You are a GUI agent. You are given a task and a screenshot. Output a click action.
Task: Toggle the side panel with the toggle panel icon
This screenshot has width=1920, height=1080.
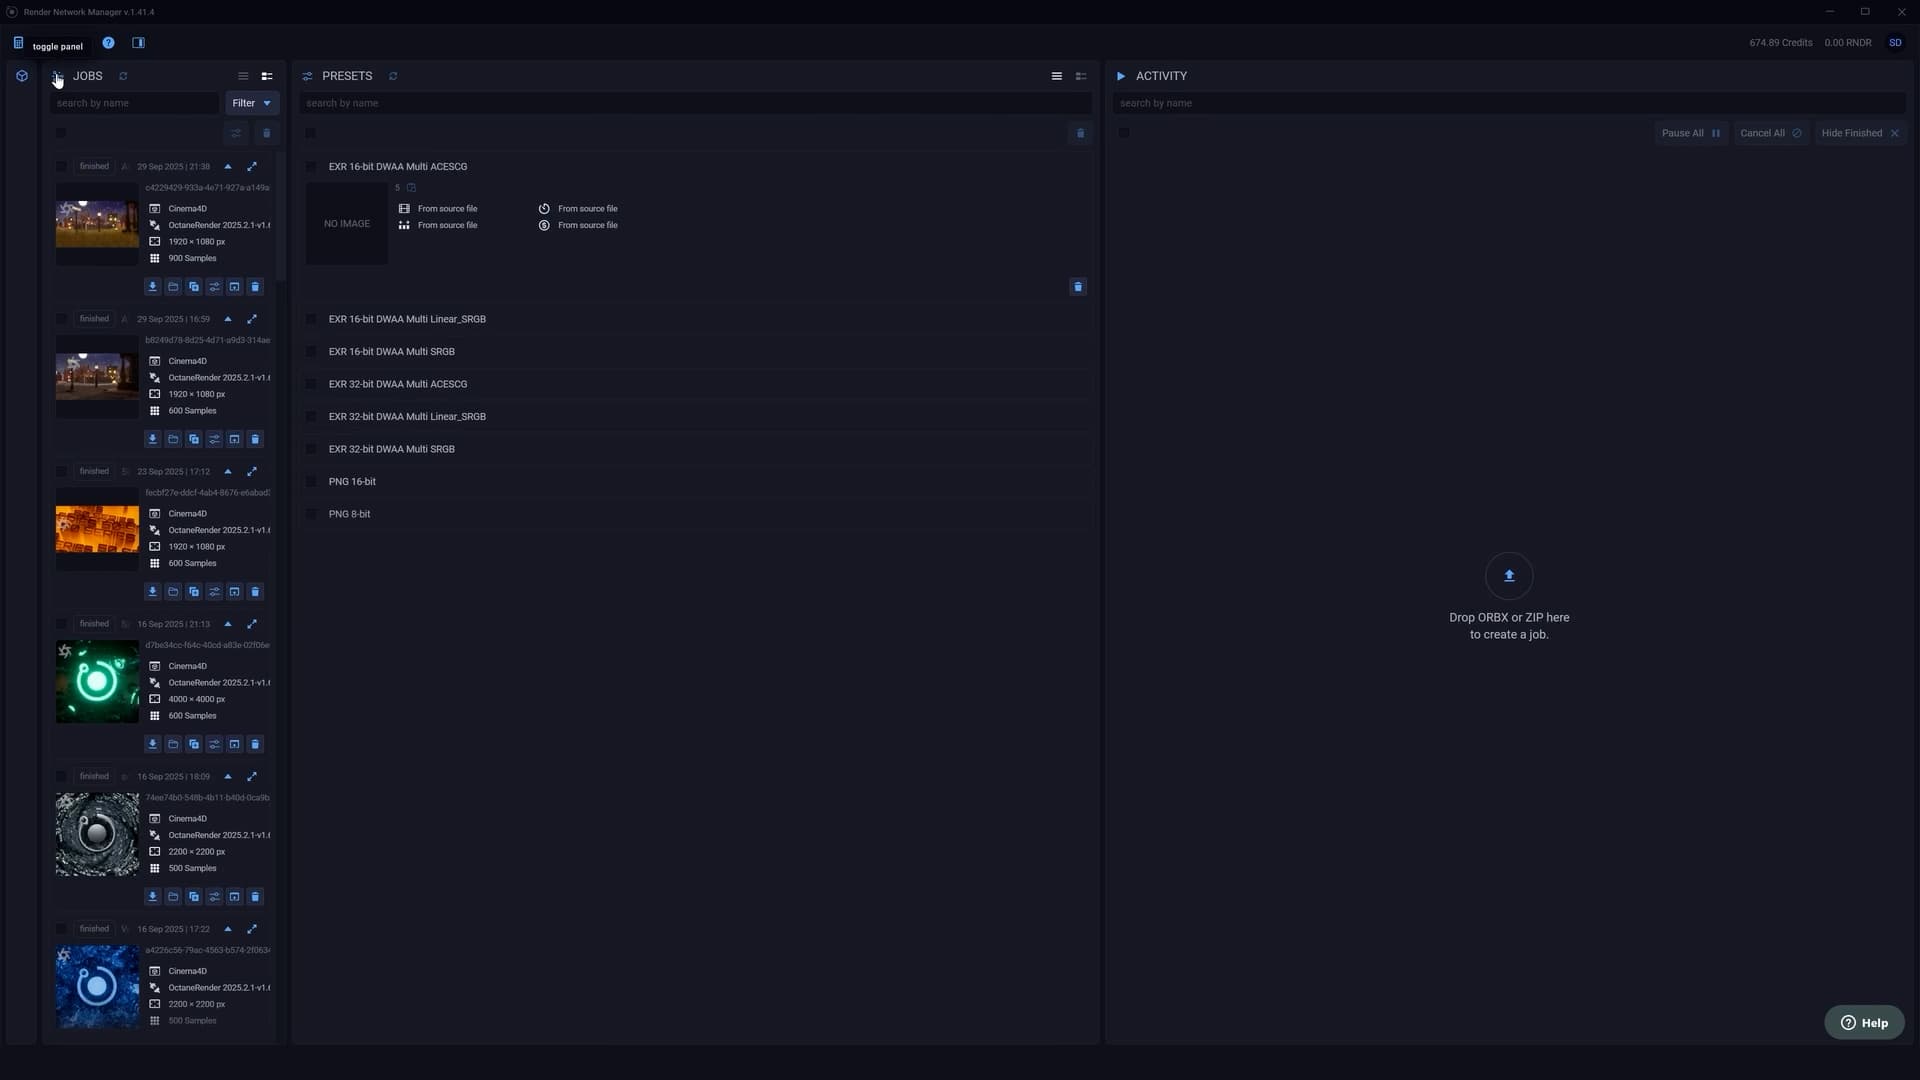pyautogui.click(x=17, y=42)
